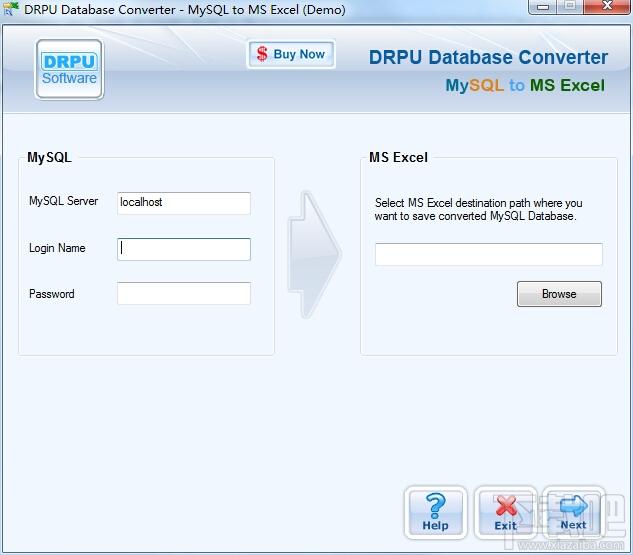
Task: Click the Help question mark button
Action: (436, 513)
